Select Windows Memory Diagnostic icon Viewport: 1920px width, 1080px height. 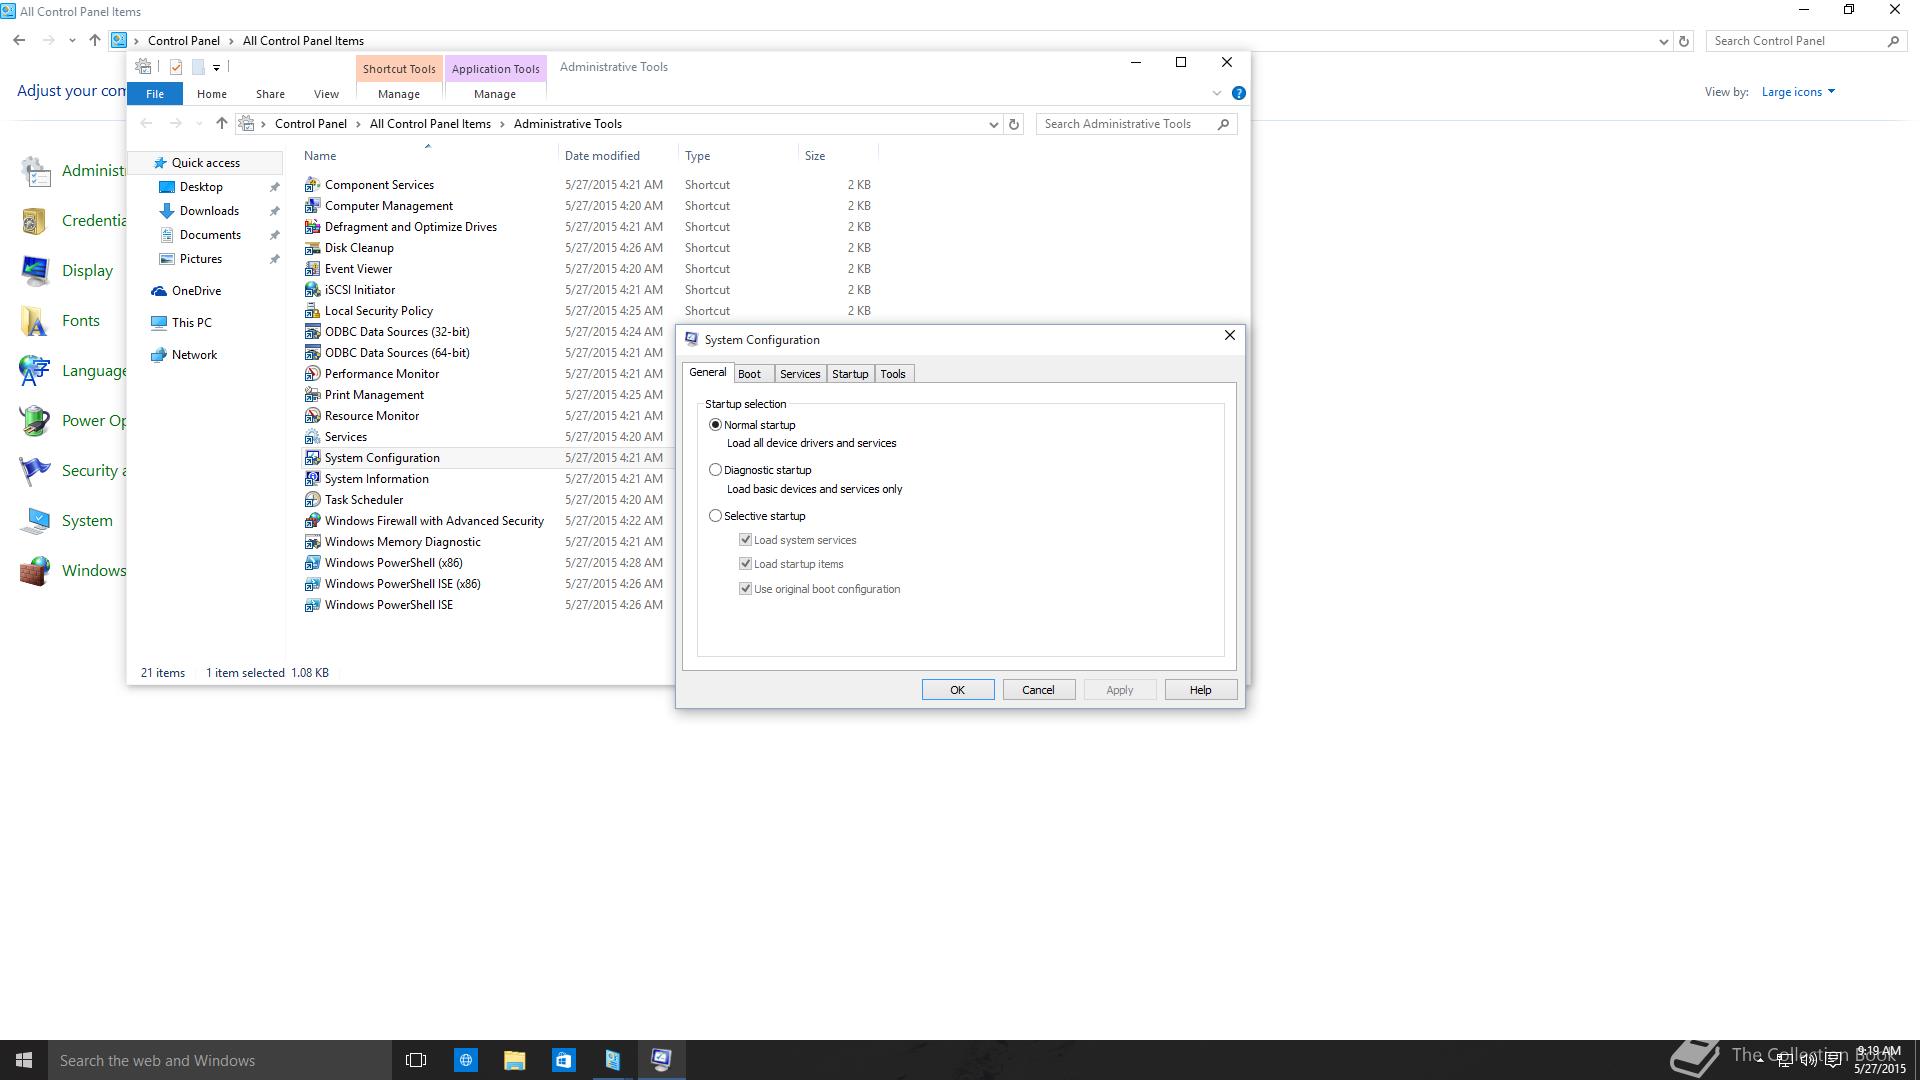coord(312,542)
